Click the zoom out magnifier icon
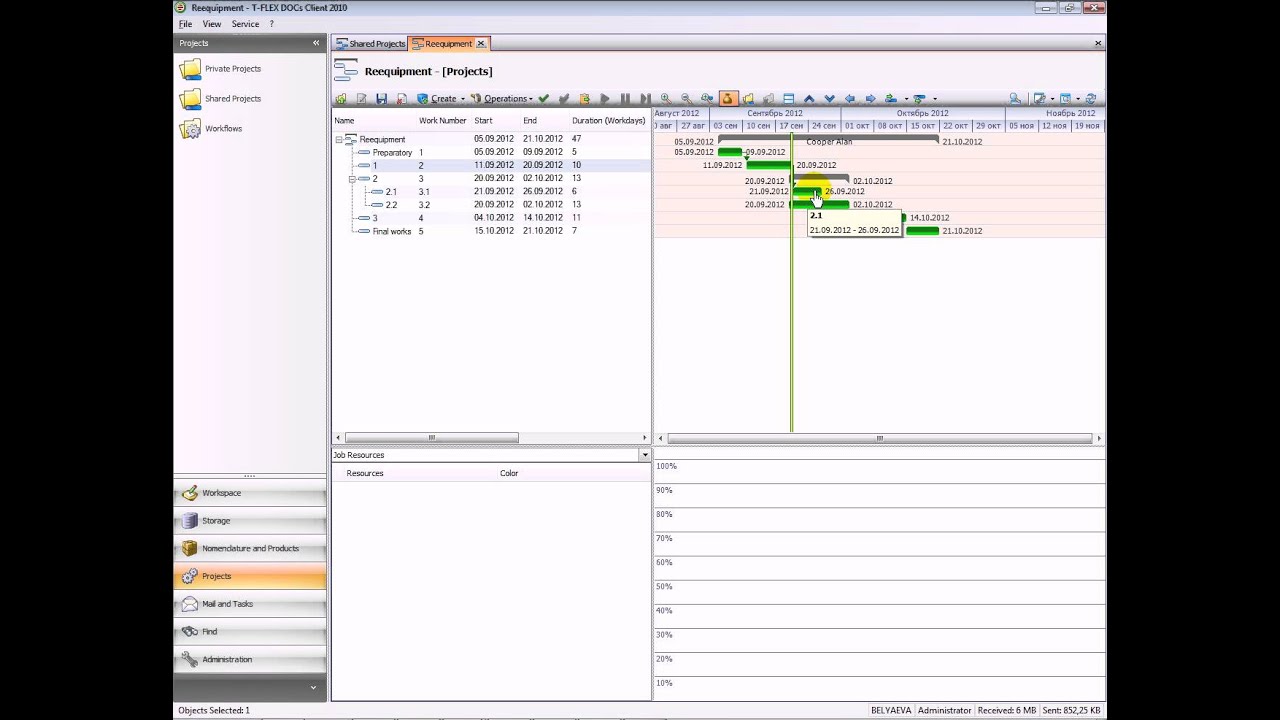1280x720 pixels. 686,99
